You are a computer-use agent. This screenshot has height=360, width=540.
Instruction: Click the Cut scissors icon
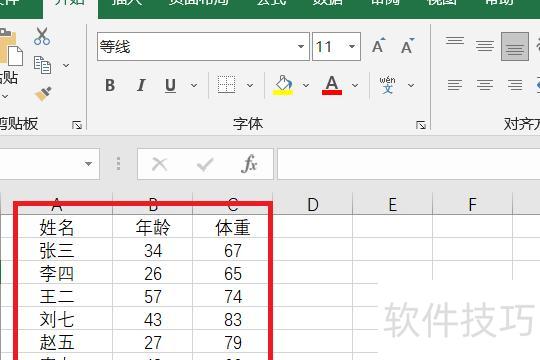(x=42, y=37)
